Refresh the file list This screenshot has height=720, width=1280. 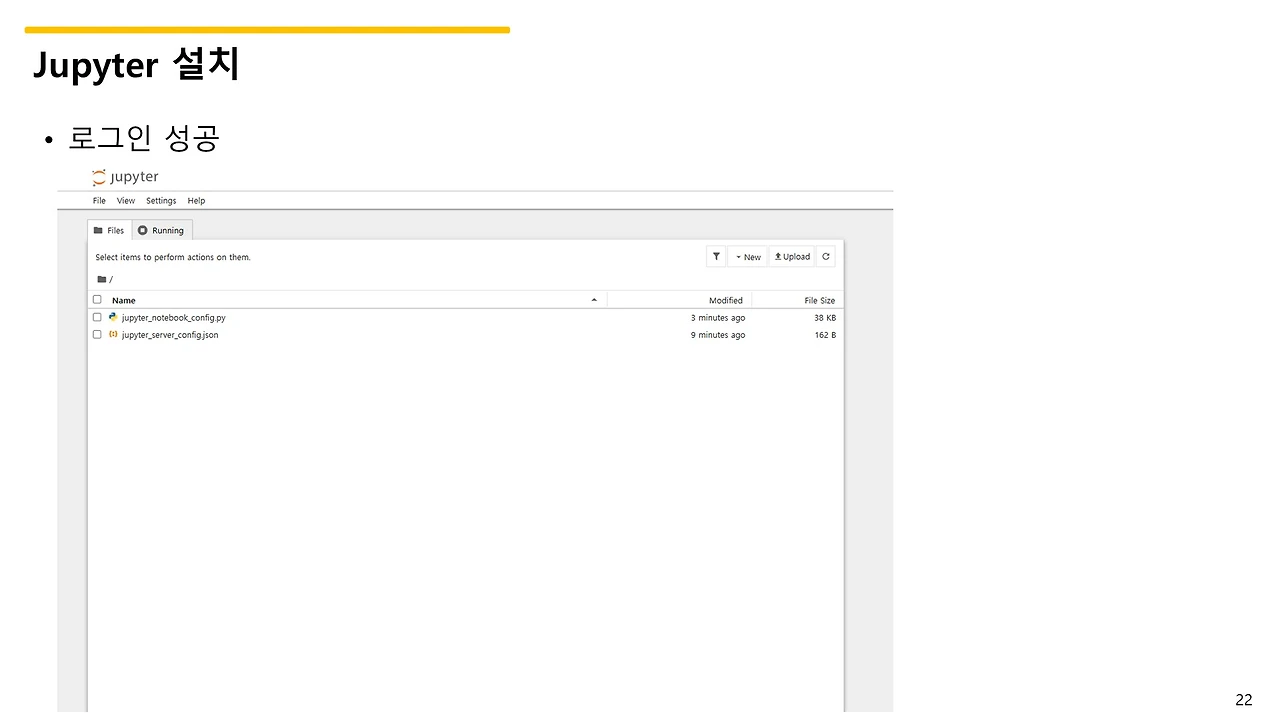click(x=826, y=257)
